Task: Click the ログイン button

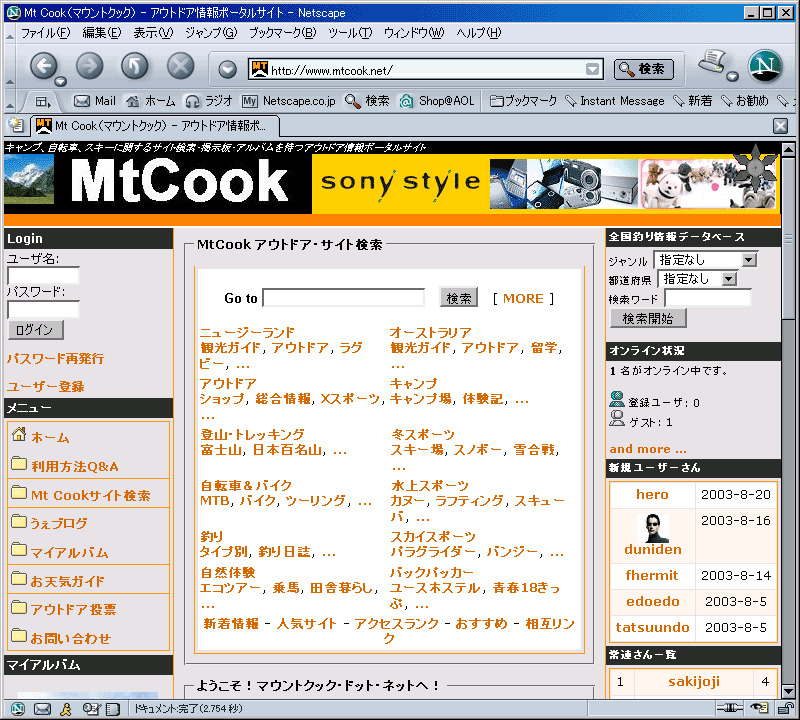Action: 36,330
